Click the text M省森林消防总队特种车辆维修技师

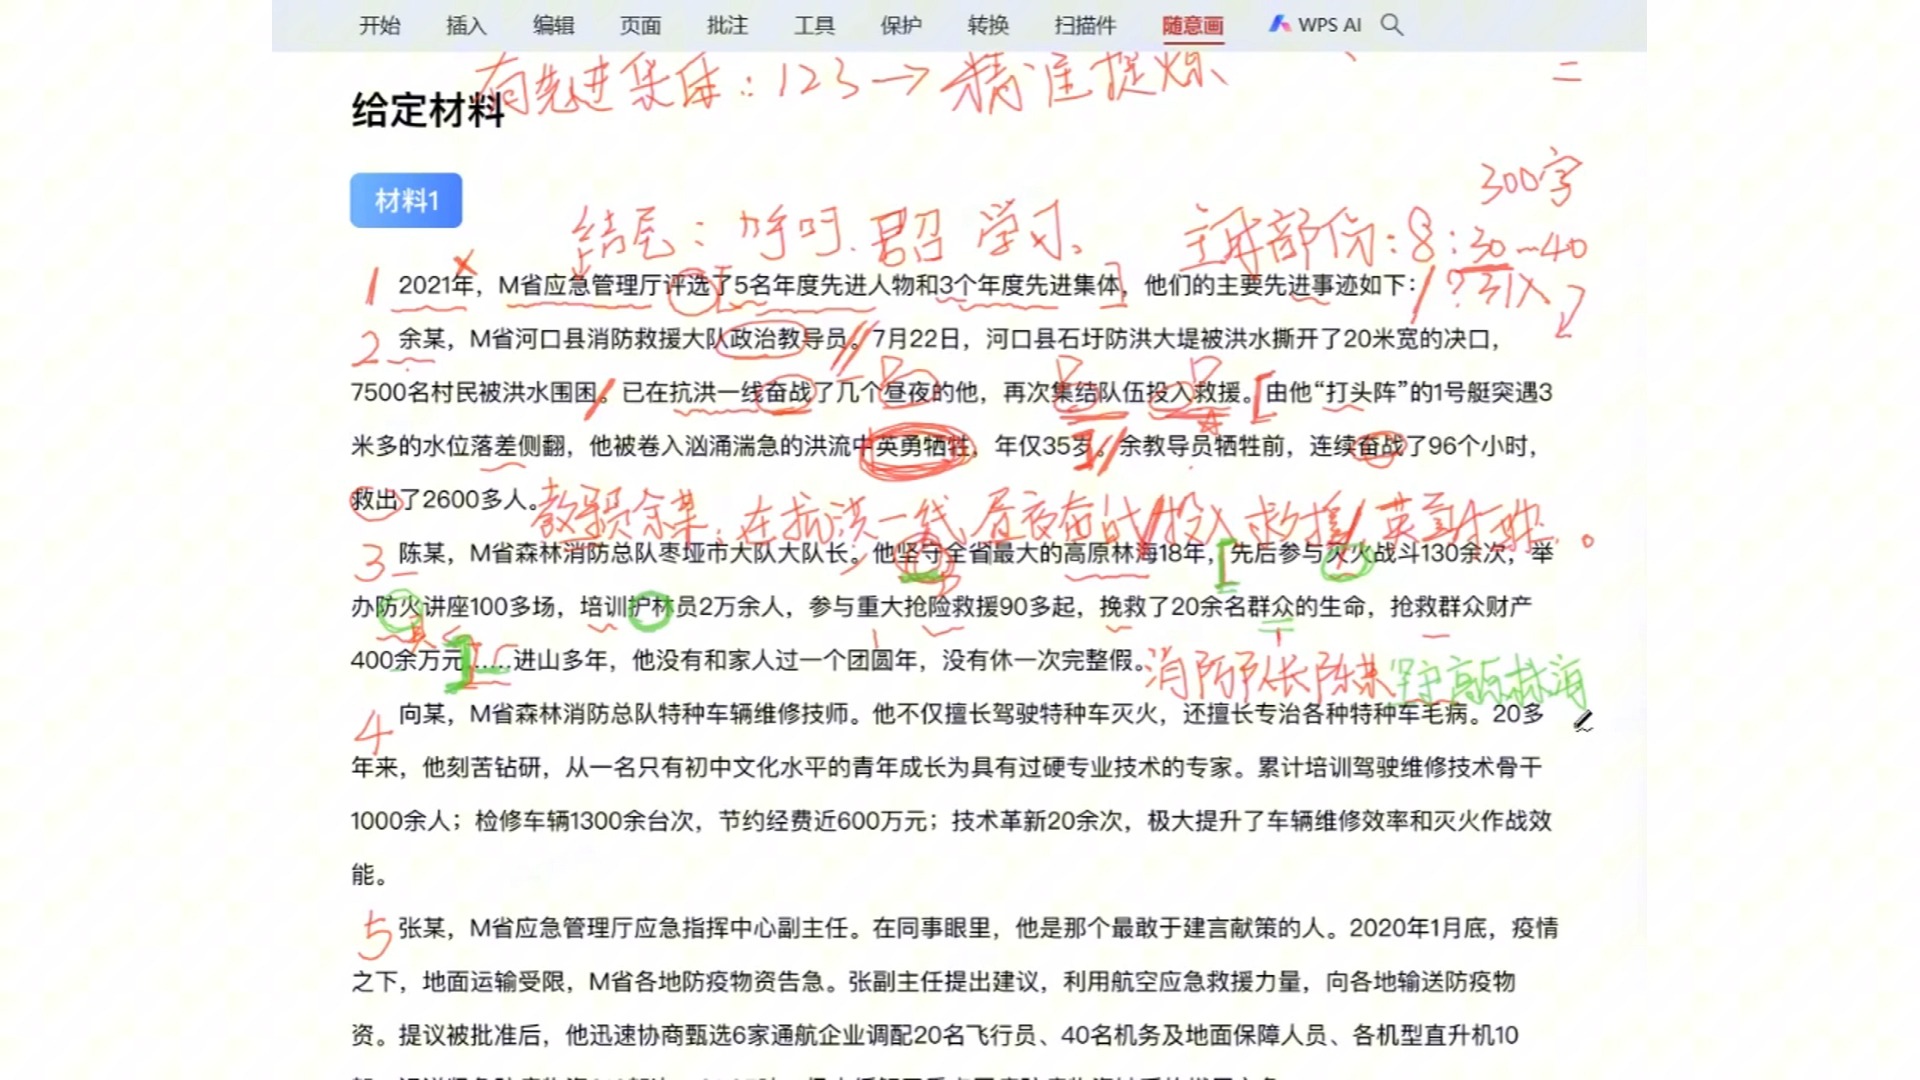tap(659, 714)
